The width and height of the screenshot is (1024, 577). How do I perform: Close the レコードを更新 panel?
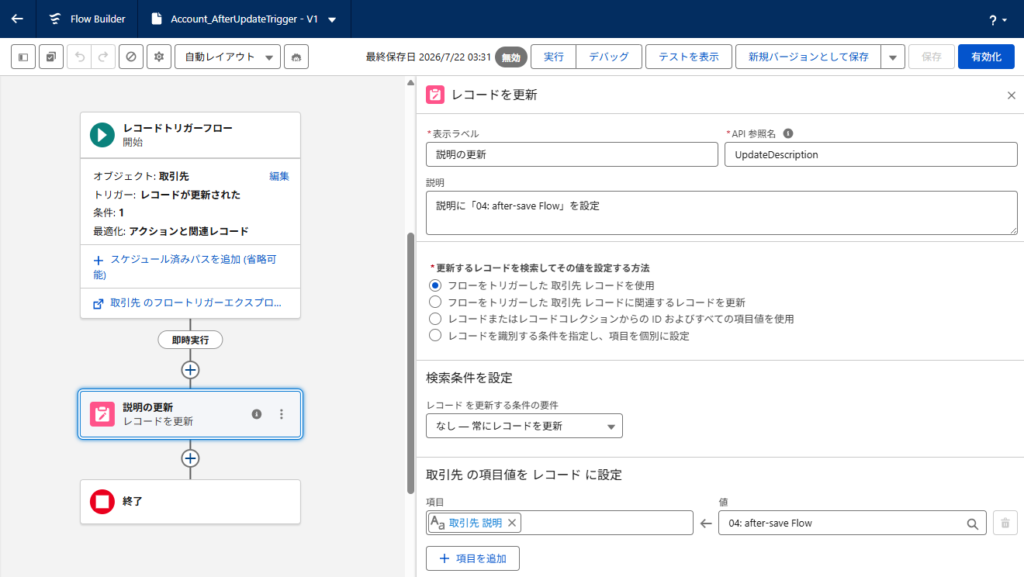[x=1011, y=95]
